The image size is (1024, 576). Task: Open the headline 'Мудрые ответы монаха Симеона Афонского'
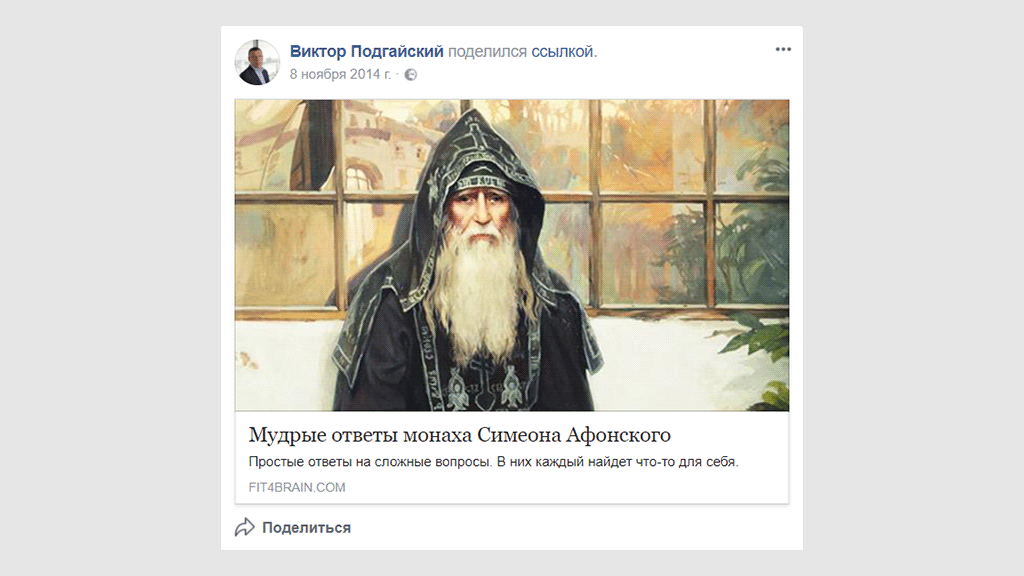(460, 435)
